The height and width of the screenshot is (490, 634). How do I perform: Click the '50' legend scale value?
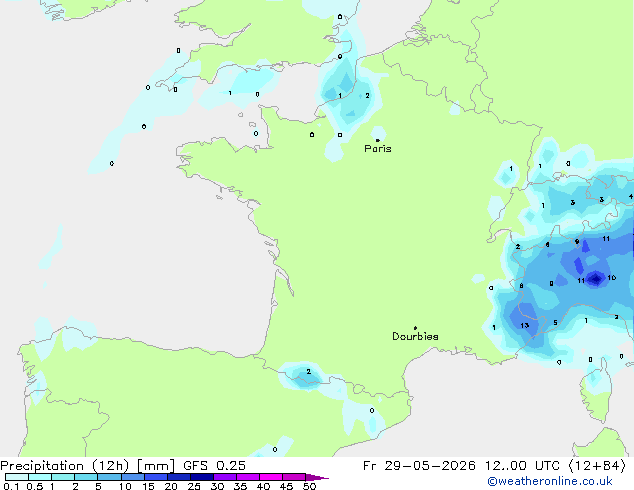point(309,486)
